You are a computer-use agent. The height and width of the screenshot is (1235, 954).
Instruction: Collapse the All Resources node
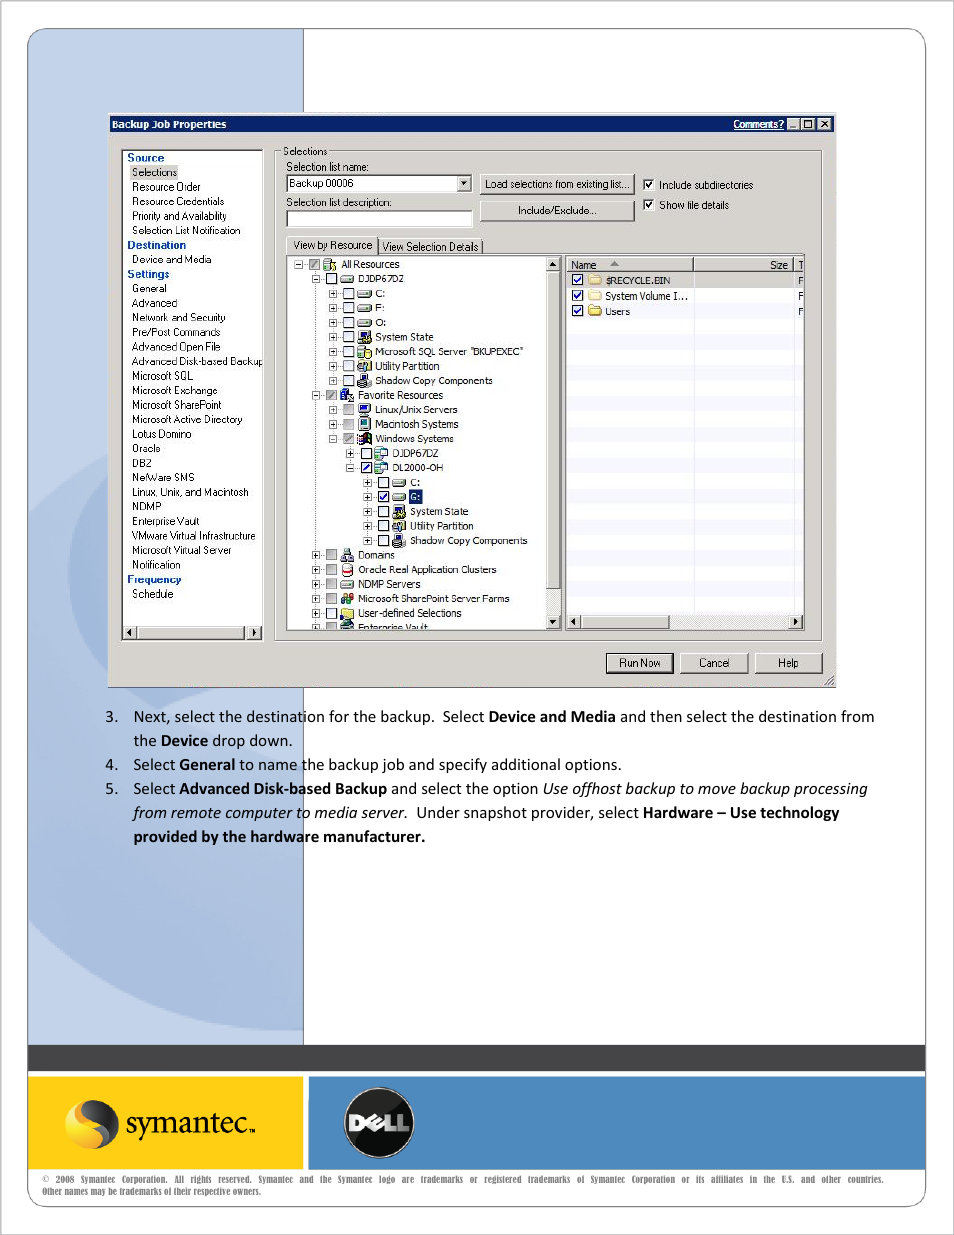[298, 265]
